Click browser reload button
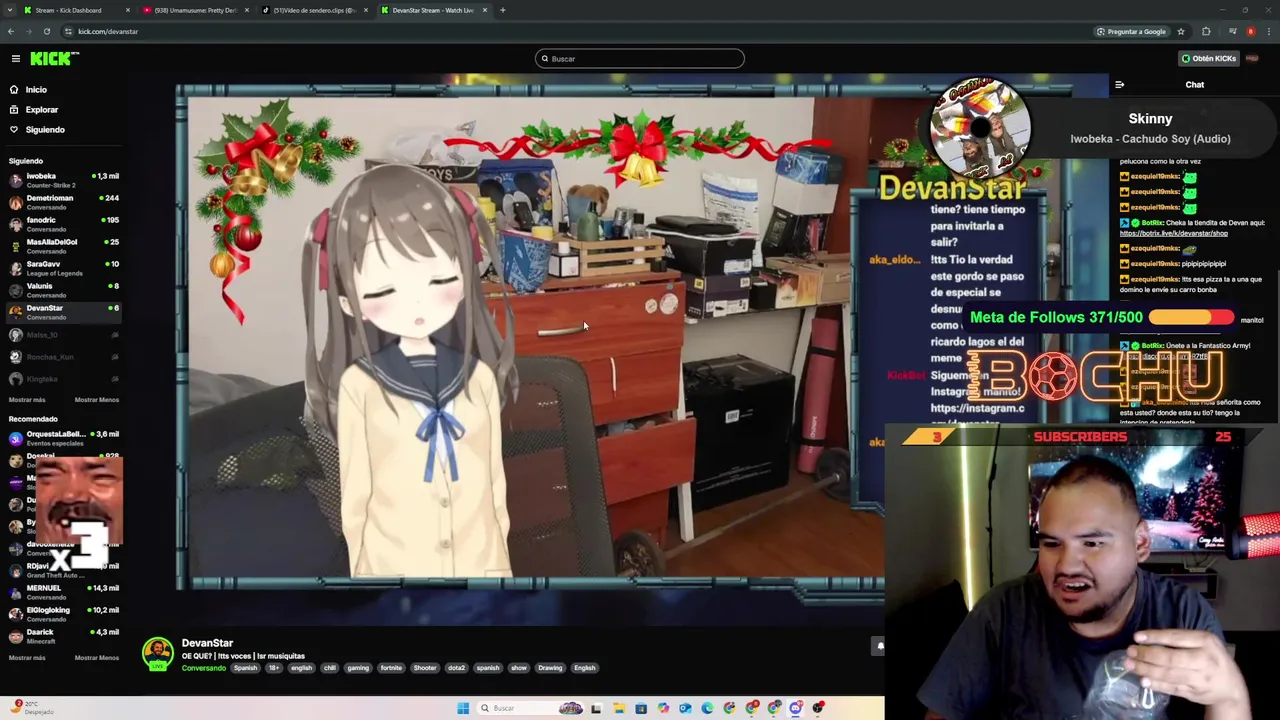The image size is (1280, 720). (46, 31)
